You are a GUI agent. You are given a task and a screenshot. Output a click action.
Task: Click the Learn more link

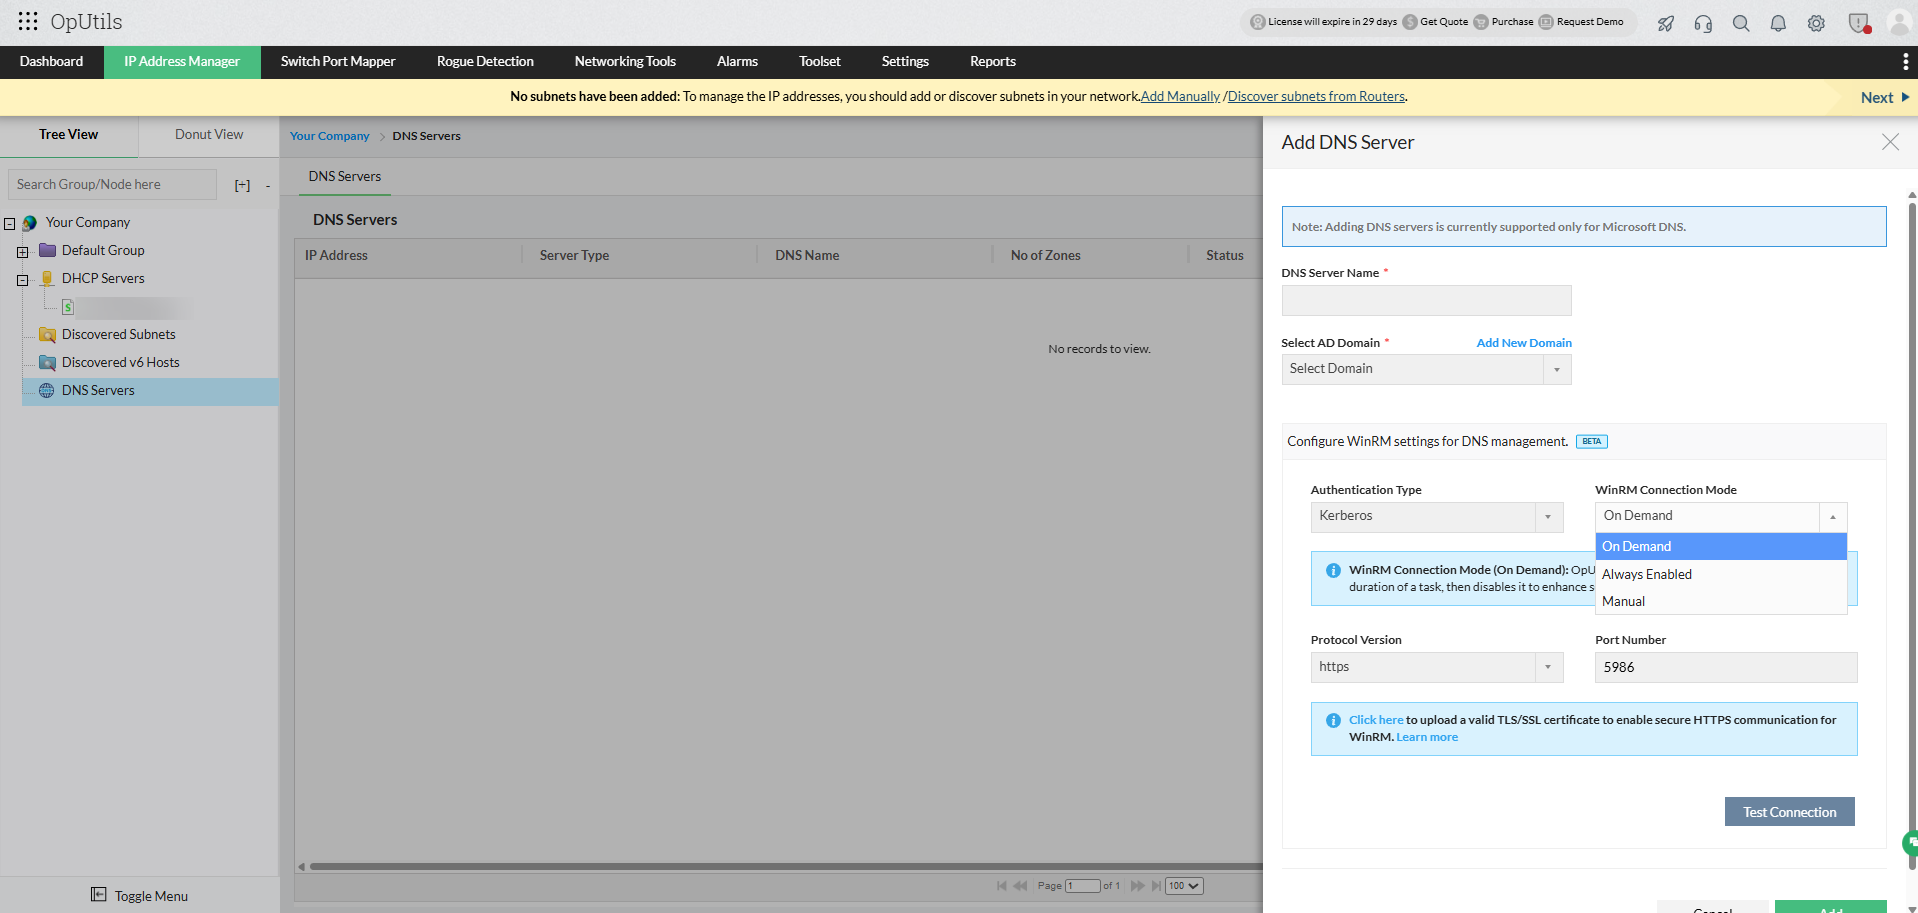[x=1427, y=738]
